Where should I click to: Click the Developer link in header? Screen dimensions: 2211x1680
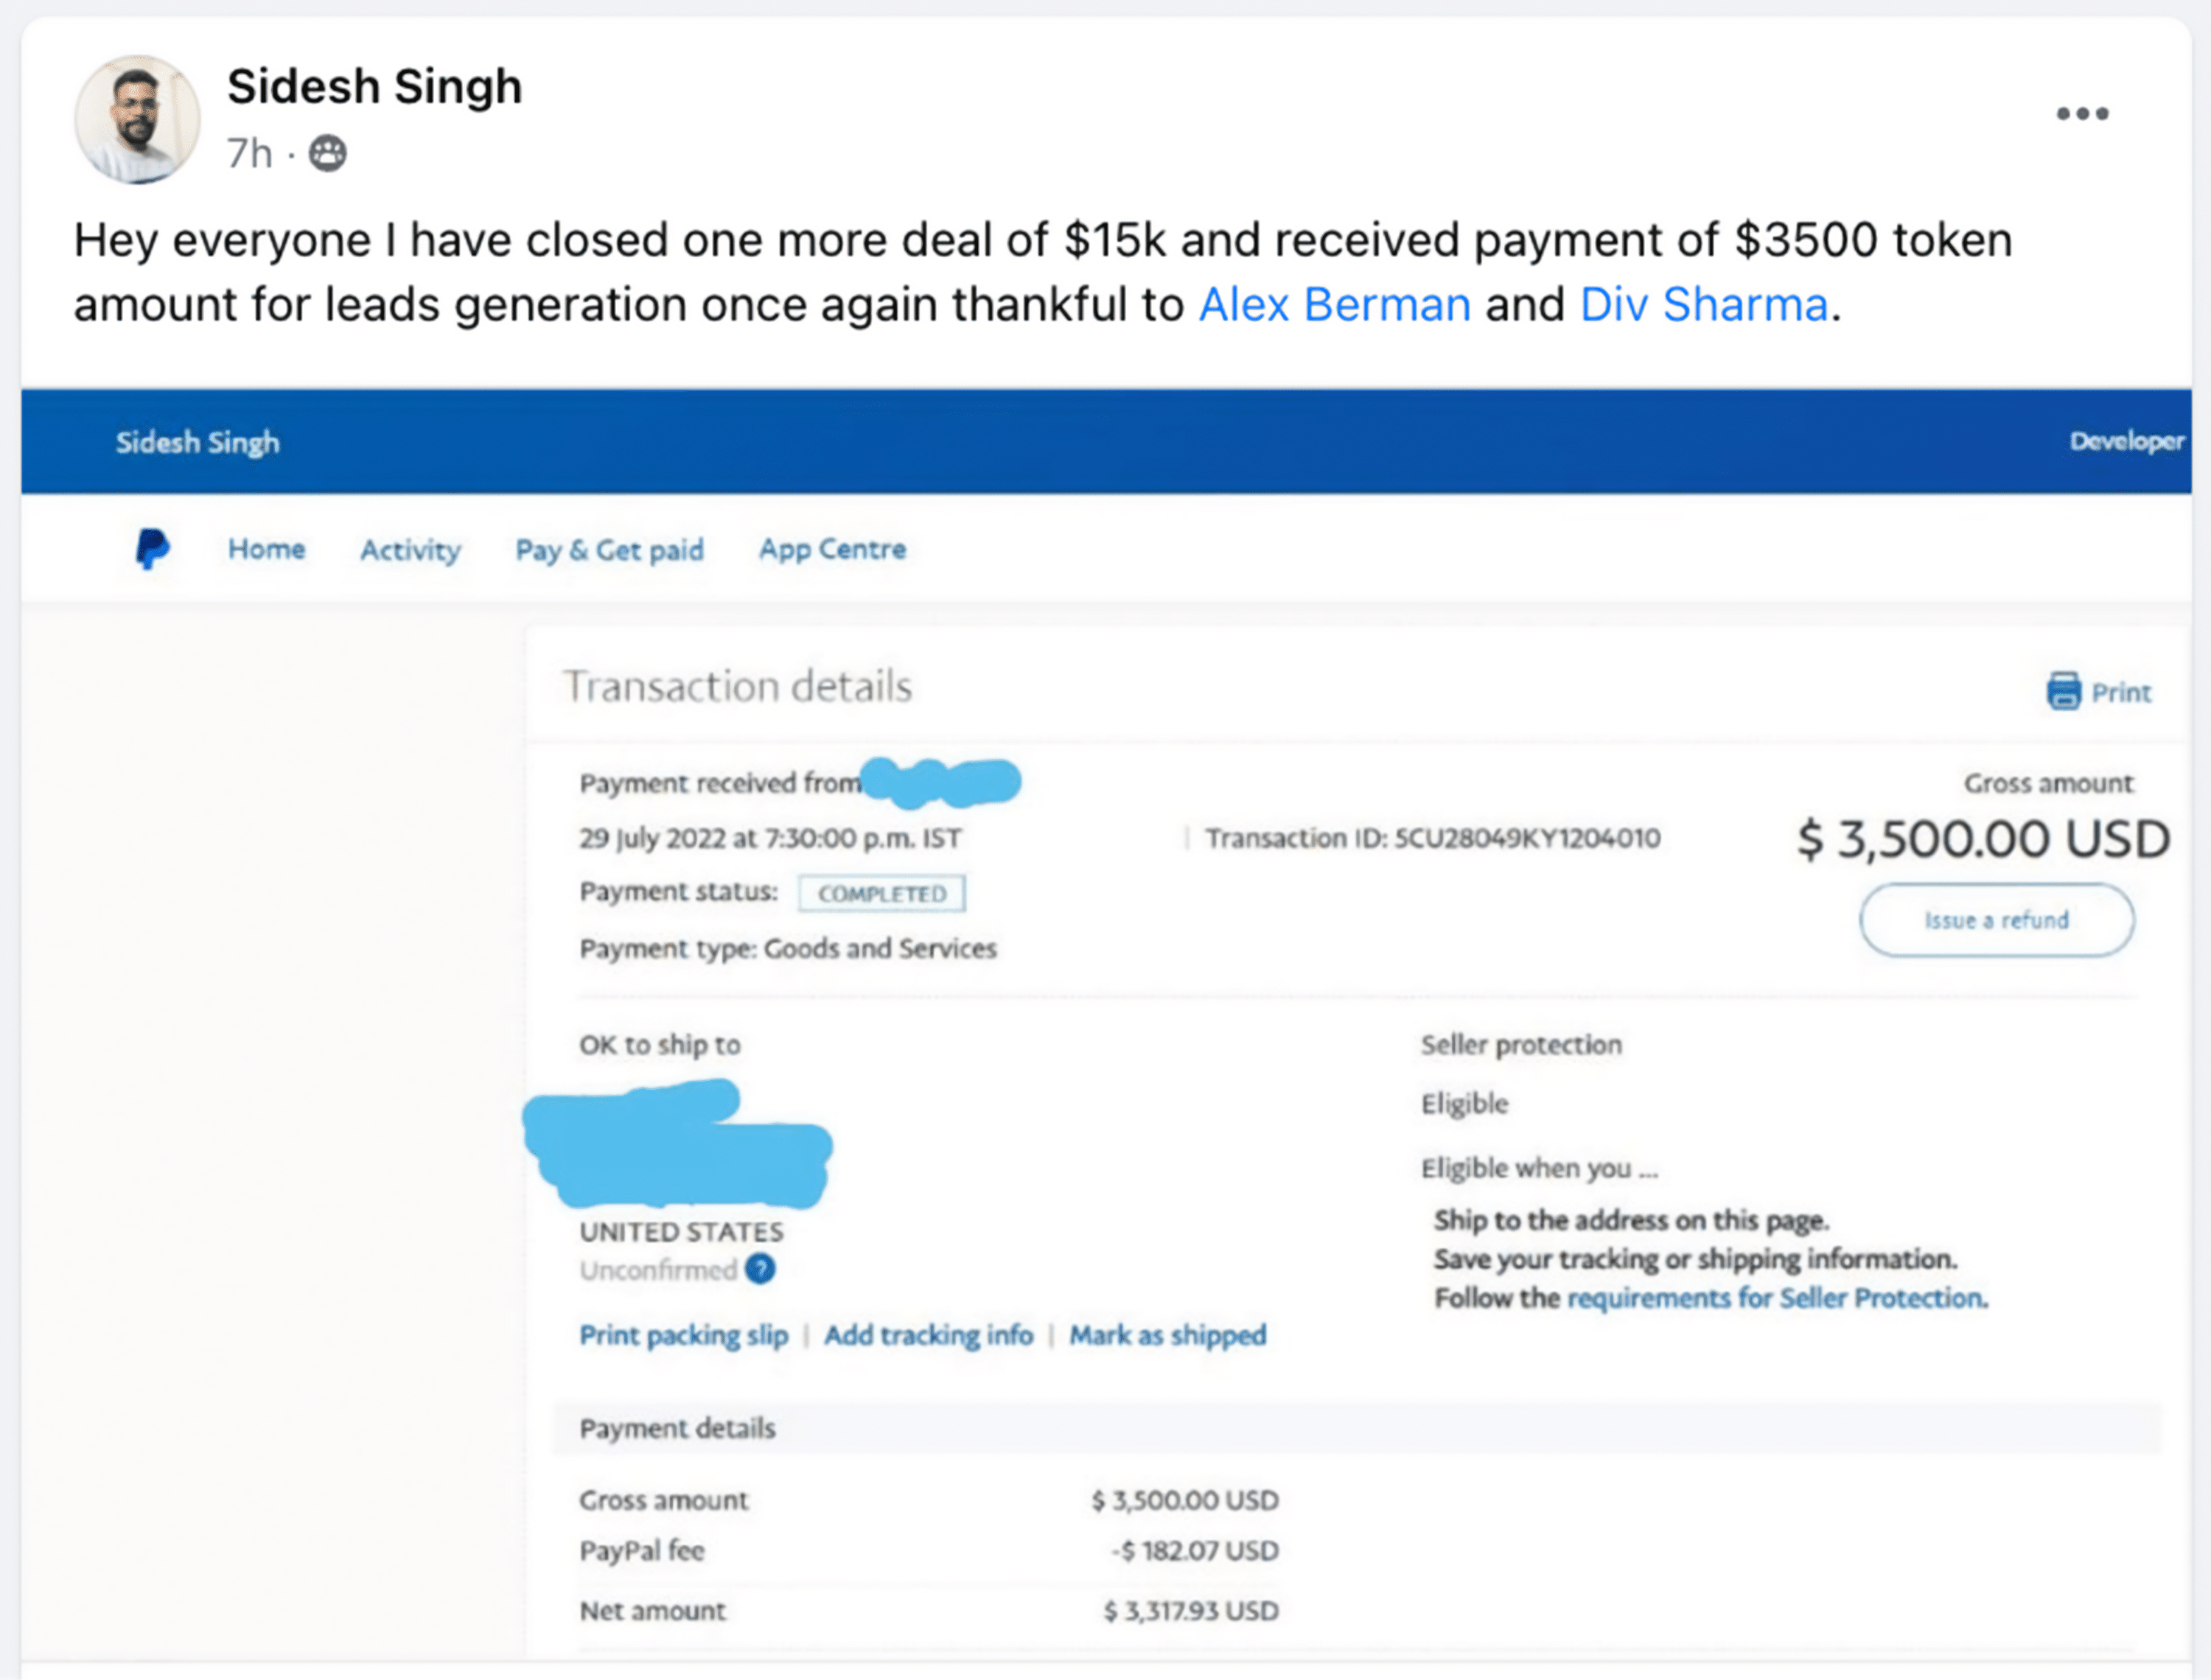(2126, 442)
